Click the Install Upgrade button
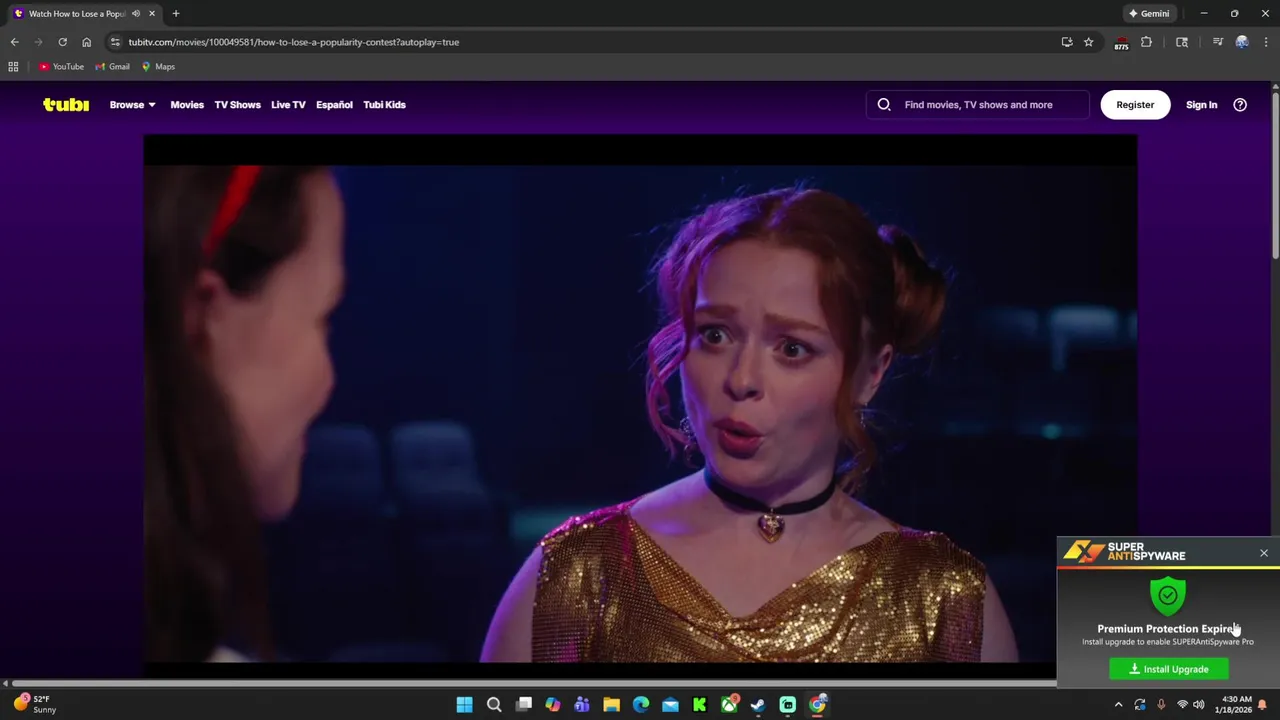Image resolution: width=1280 pixels, height=720 pixels. point(1169,669)
